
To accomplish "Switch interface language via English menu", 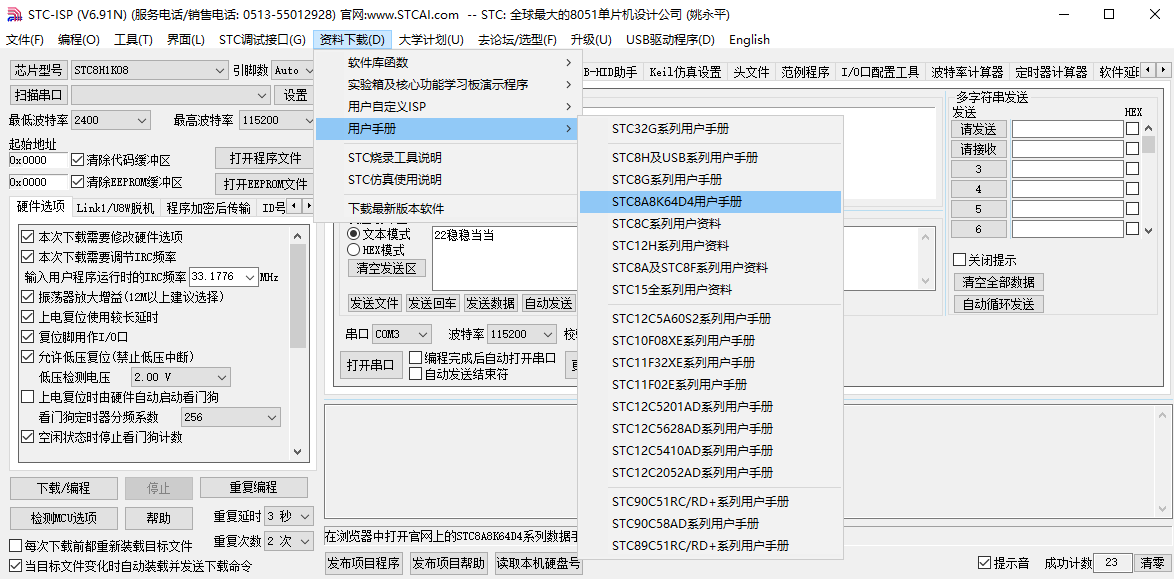I will coord(749,40).
